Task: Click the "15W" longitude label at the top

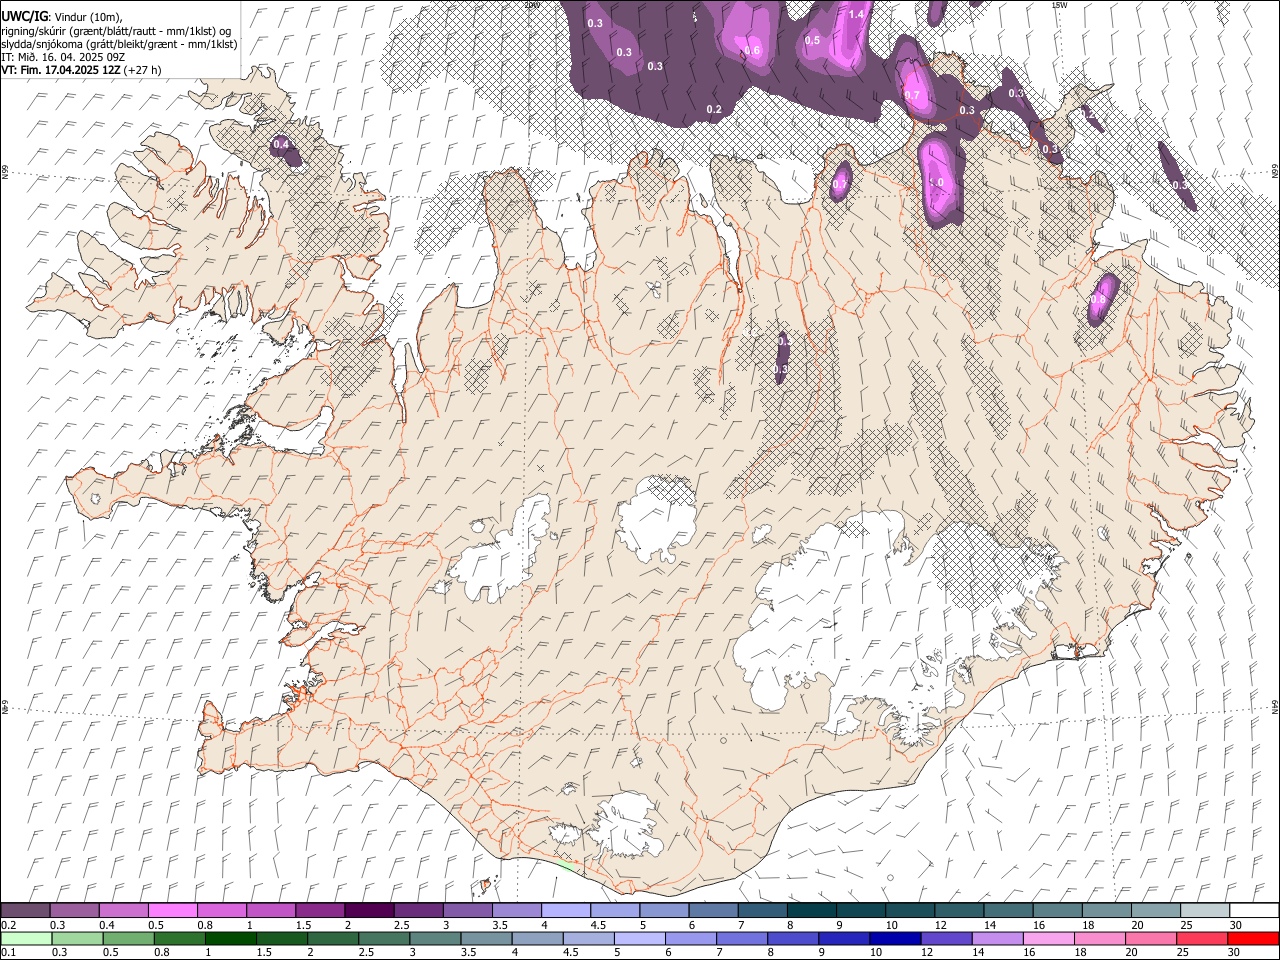Action: (1059, 5)
